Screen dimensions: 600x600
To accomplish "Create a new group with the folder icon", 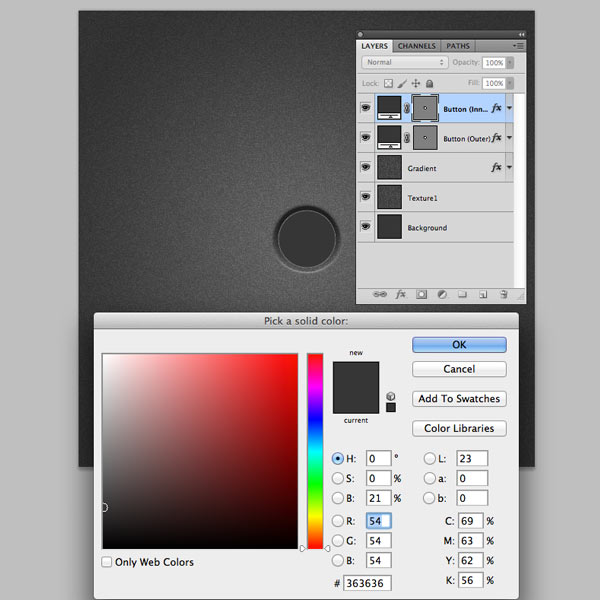I will coord(462,294).
